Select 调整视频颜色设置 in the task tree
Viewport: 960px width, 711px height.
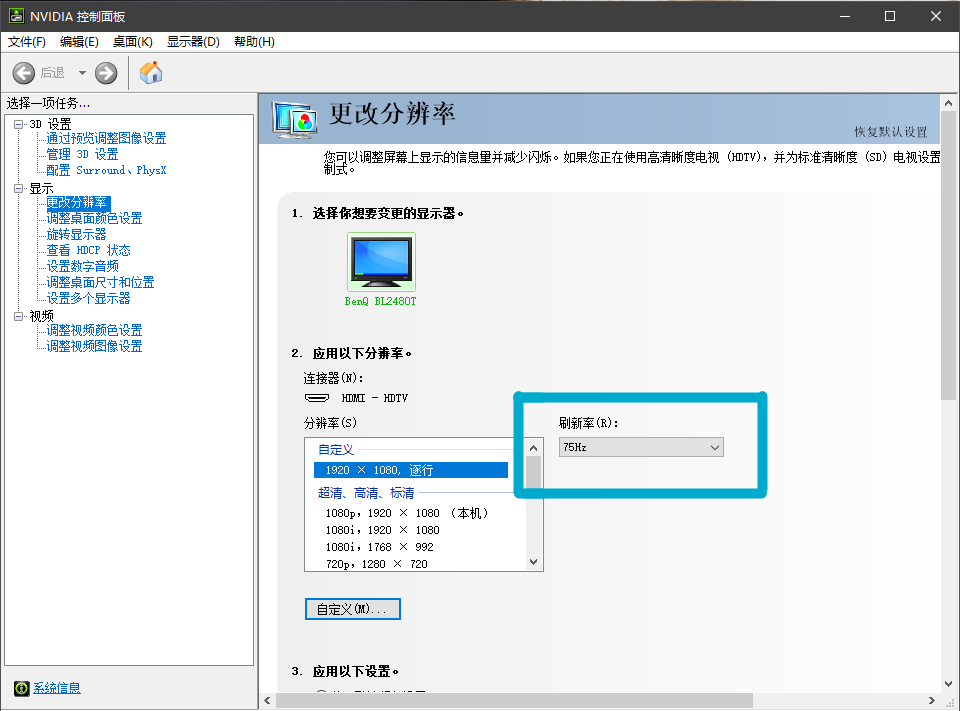tap(95, 330)
